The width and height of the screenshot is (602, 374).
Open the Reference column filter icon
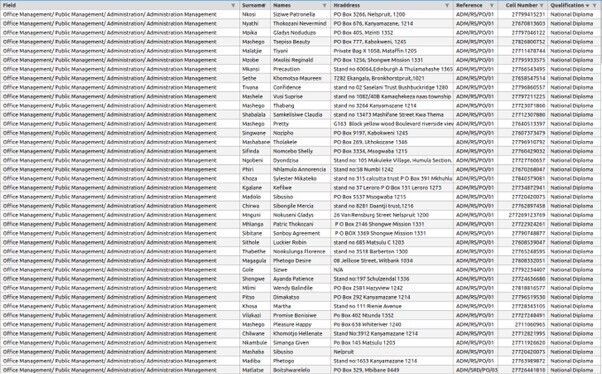pos(492,5)
